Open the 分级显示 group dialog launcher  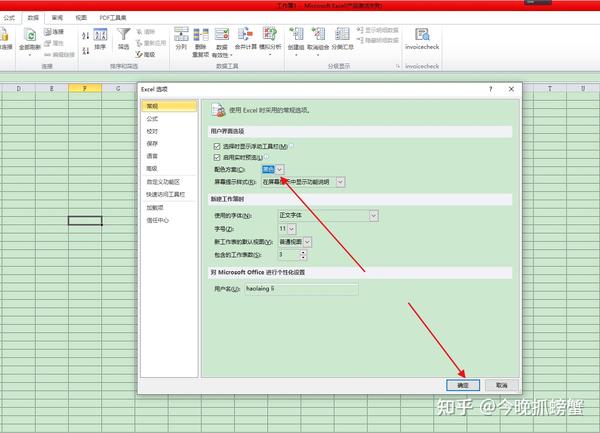397,67
